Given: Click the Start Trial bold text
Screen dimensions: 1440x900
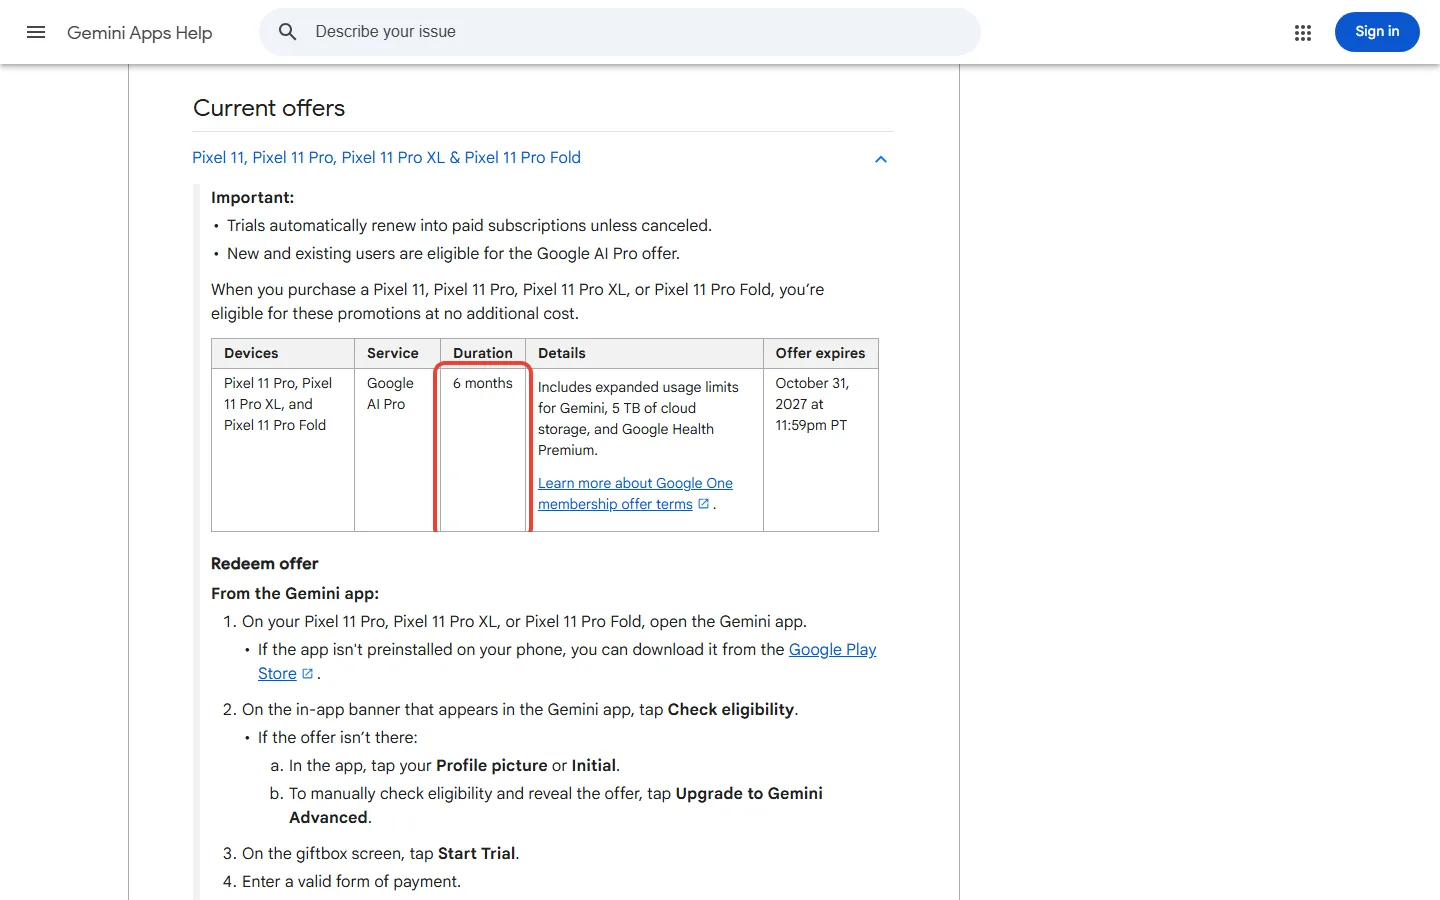Looking at the screenshot, I should point(477,854).
